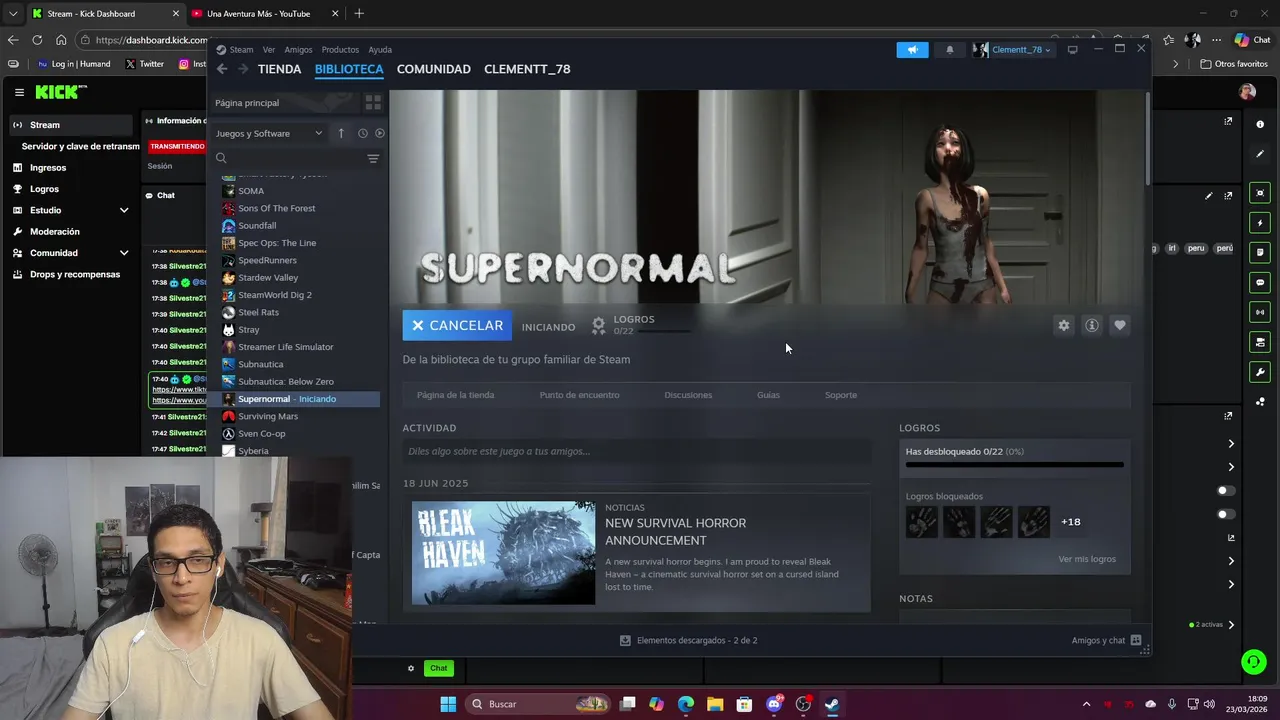Sort library with the up arrow icon
Viewport: 1280px width, 720px height.
(x=340, y=133)
